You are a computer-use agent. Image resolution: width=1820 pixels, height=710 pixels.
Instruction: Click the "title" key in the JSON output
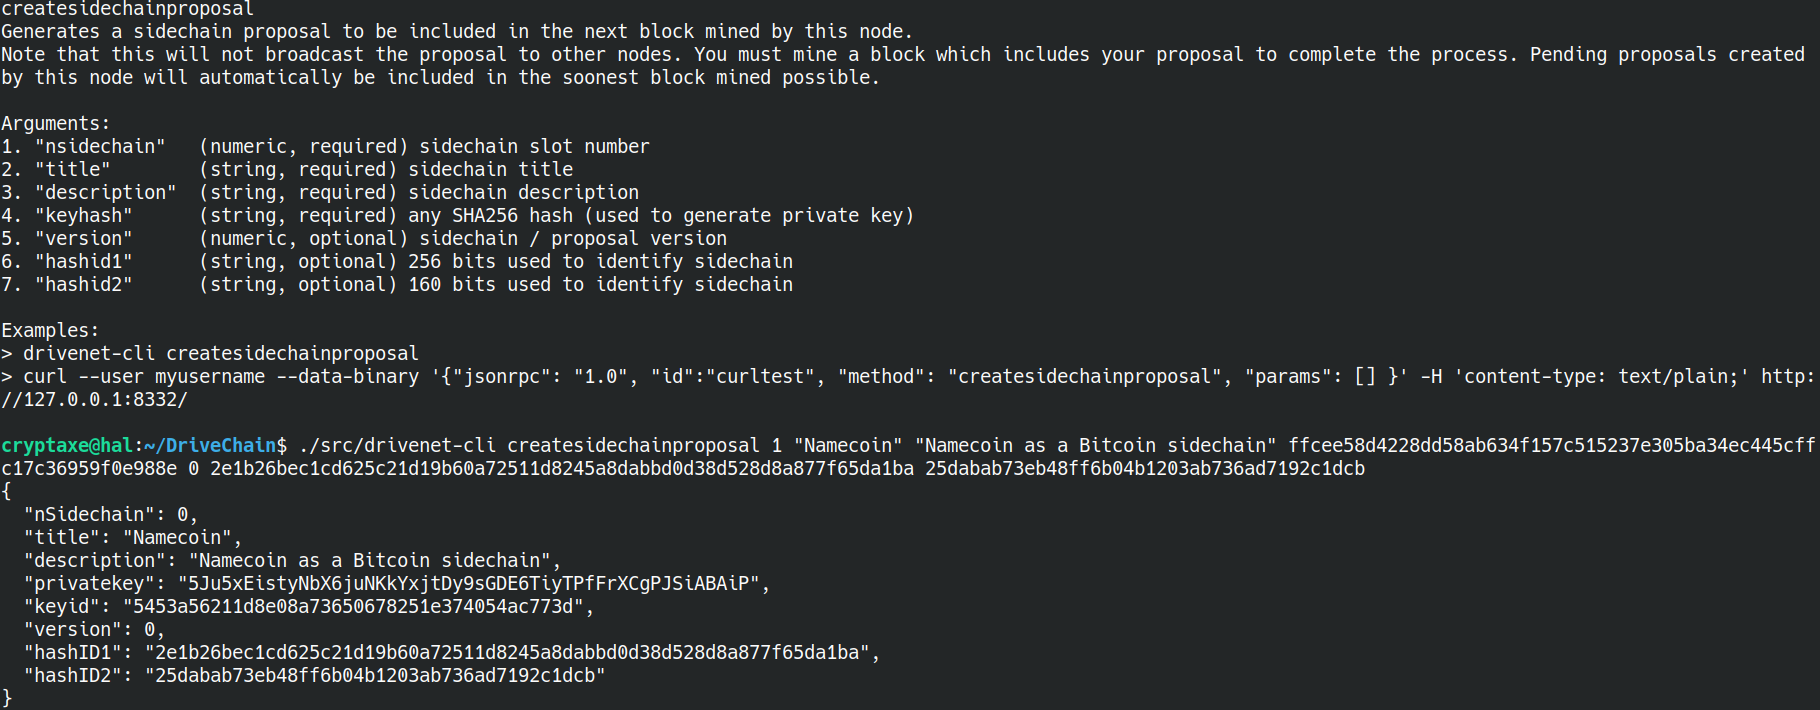point(67,537)
